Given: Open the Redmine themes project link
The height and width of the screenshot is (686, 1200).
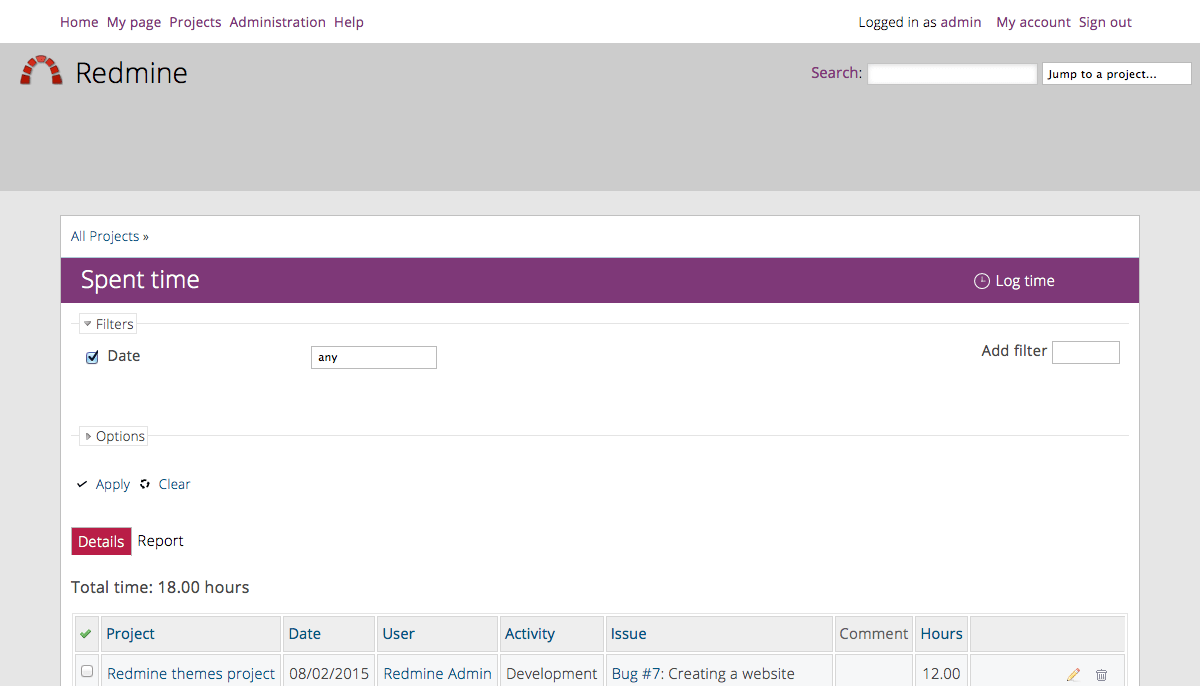Looking at the screenshot, I should pyautogui.click(x=191, y=674).
